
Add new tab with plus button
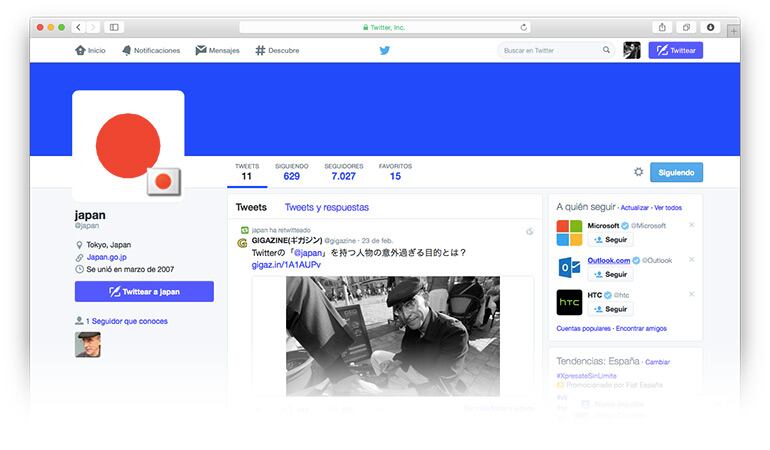[x=734, y=31]
